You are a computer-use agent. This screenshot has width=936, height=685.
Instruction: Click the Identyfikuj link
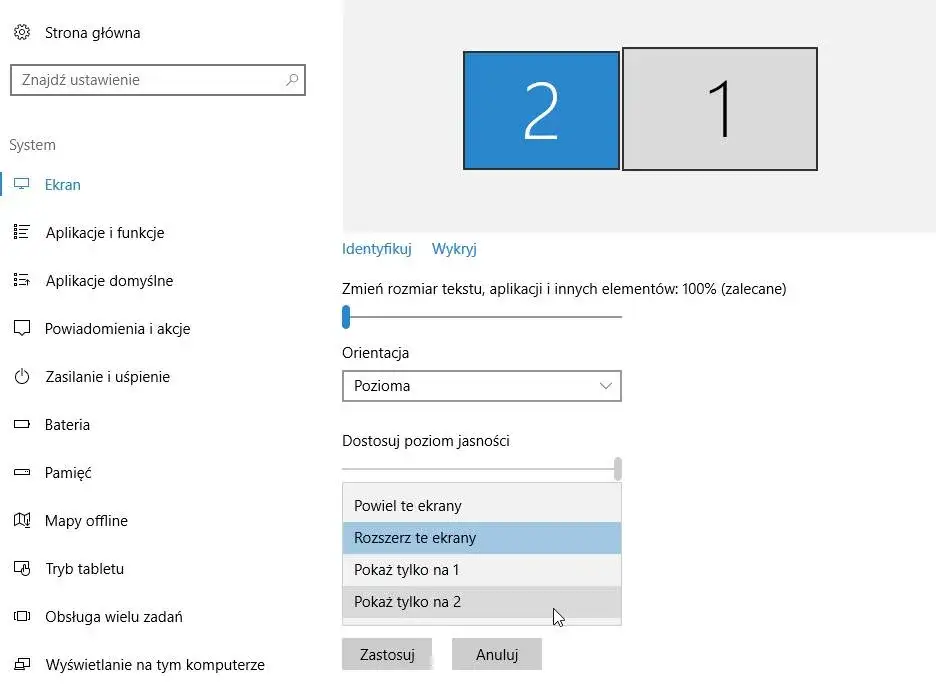(x=376, y=249)
